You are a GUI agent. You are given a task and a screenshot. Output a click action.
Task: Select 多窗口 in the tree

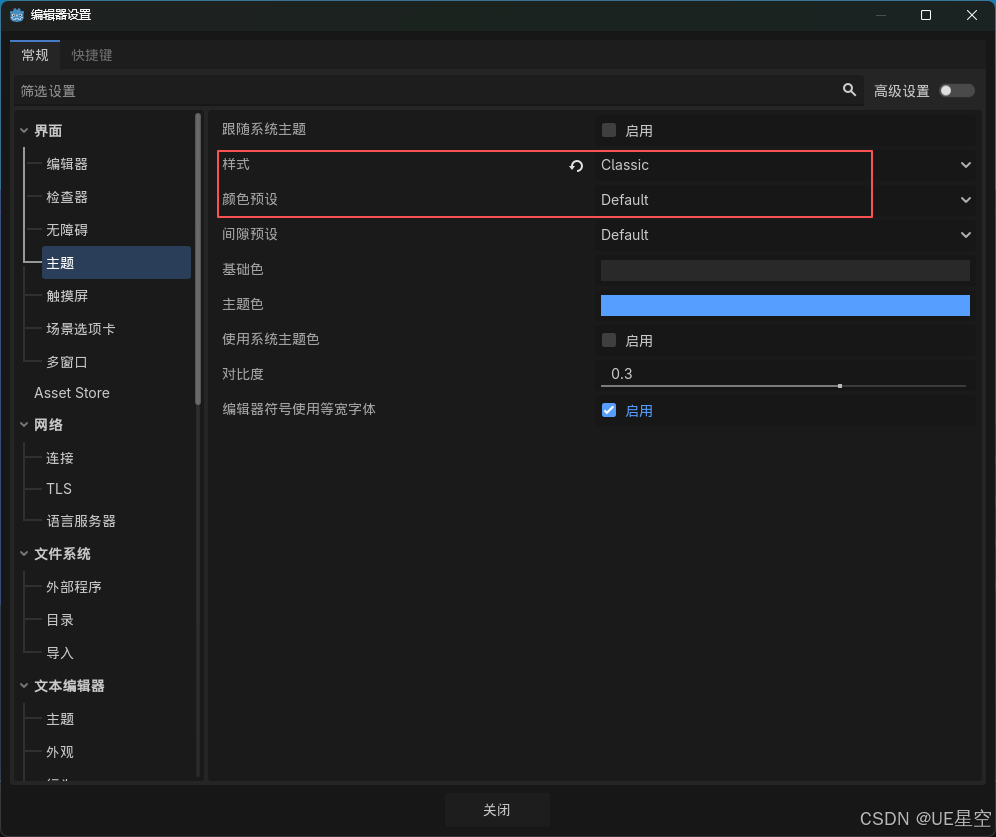coord(67,362)
